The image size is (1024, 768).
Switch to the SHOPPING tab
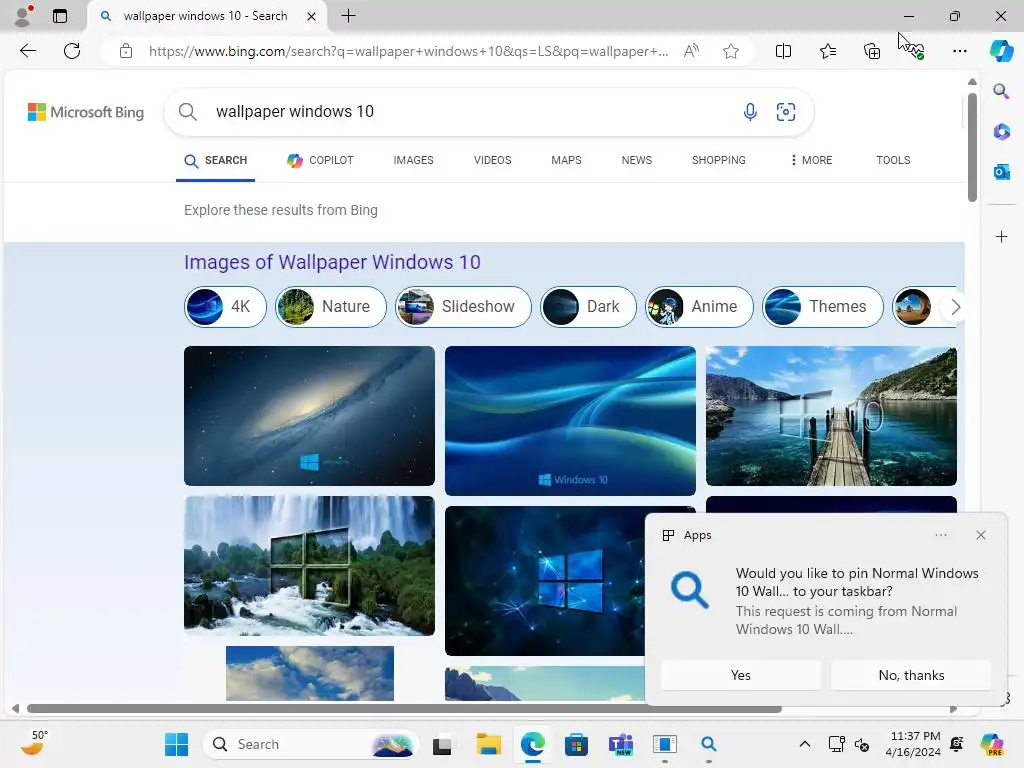tap(718, 161)
